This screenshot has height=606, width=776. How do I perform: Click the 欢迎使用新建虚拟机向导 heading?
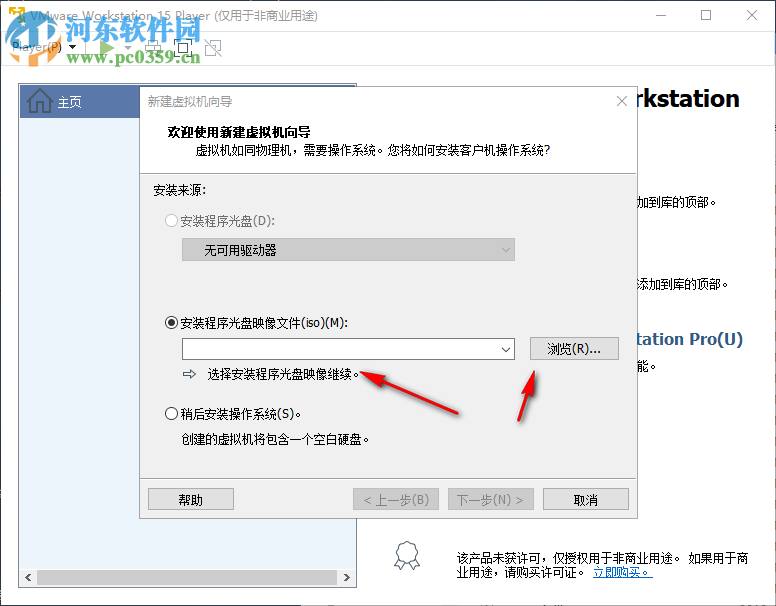(239, 132)
